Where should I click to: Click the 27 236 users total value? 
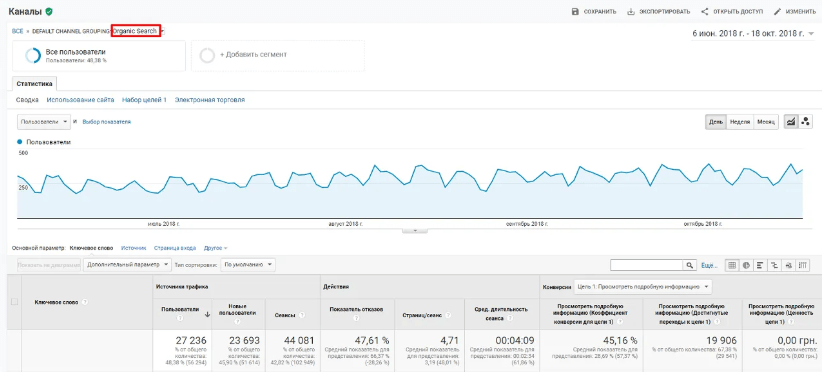tap(190, 341)
